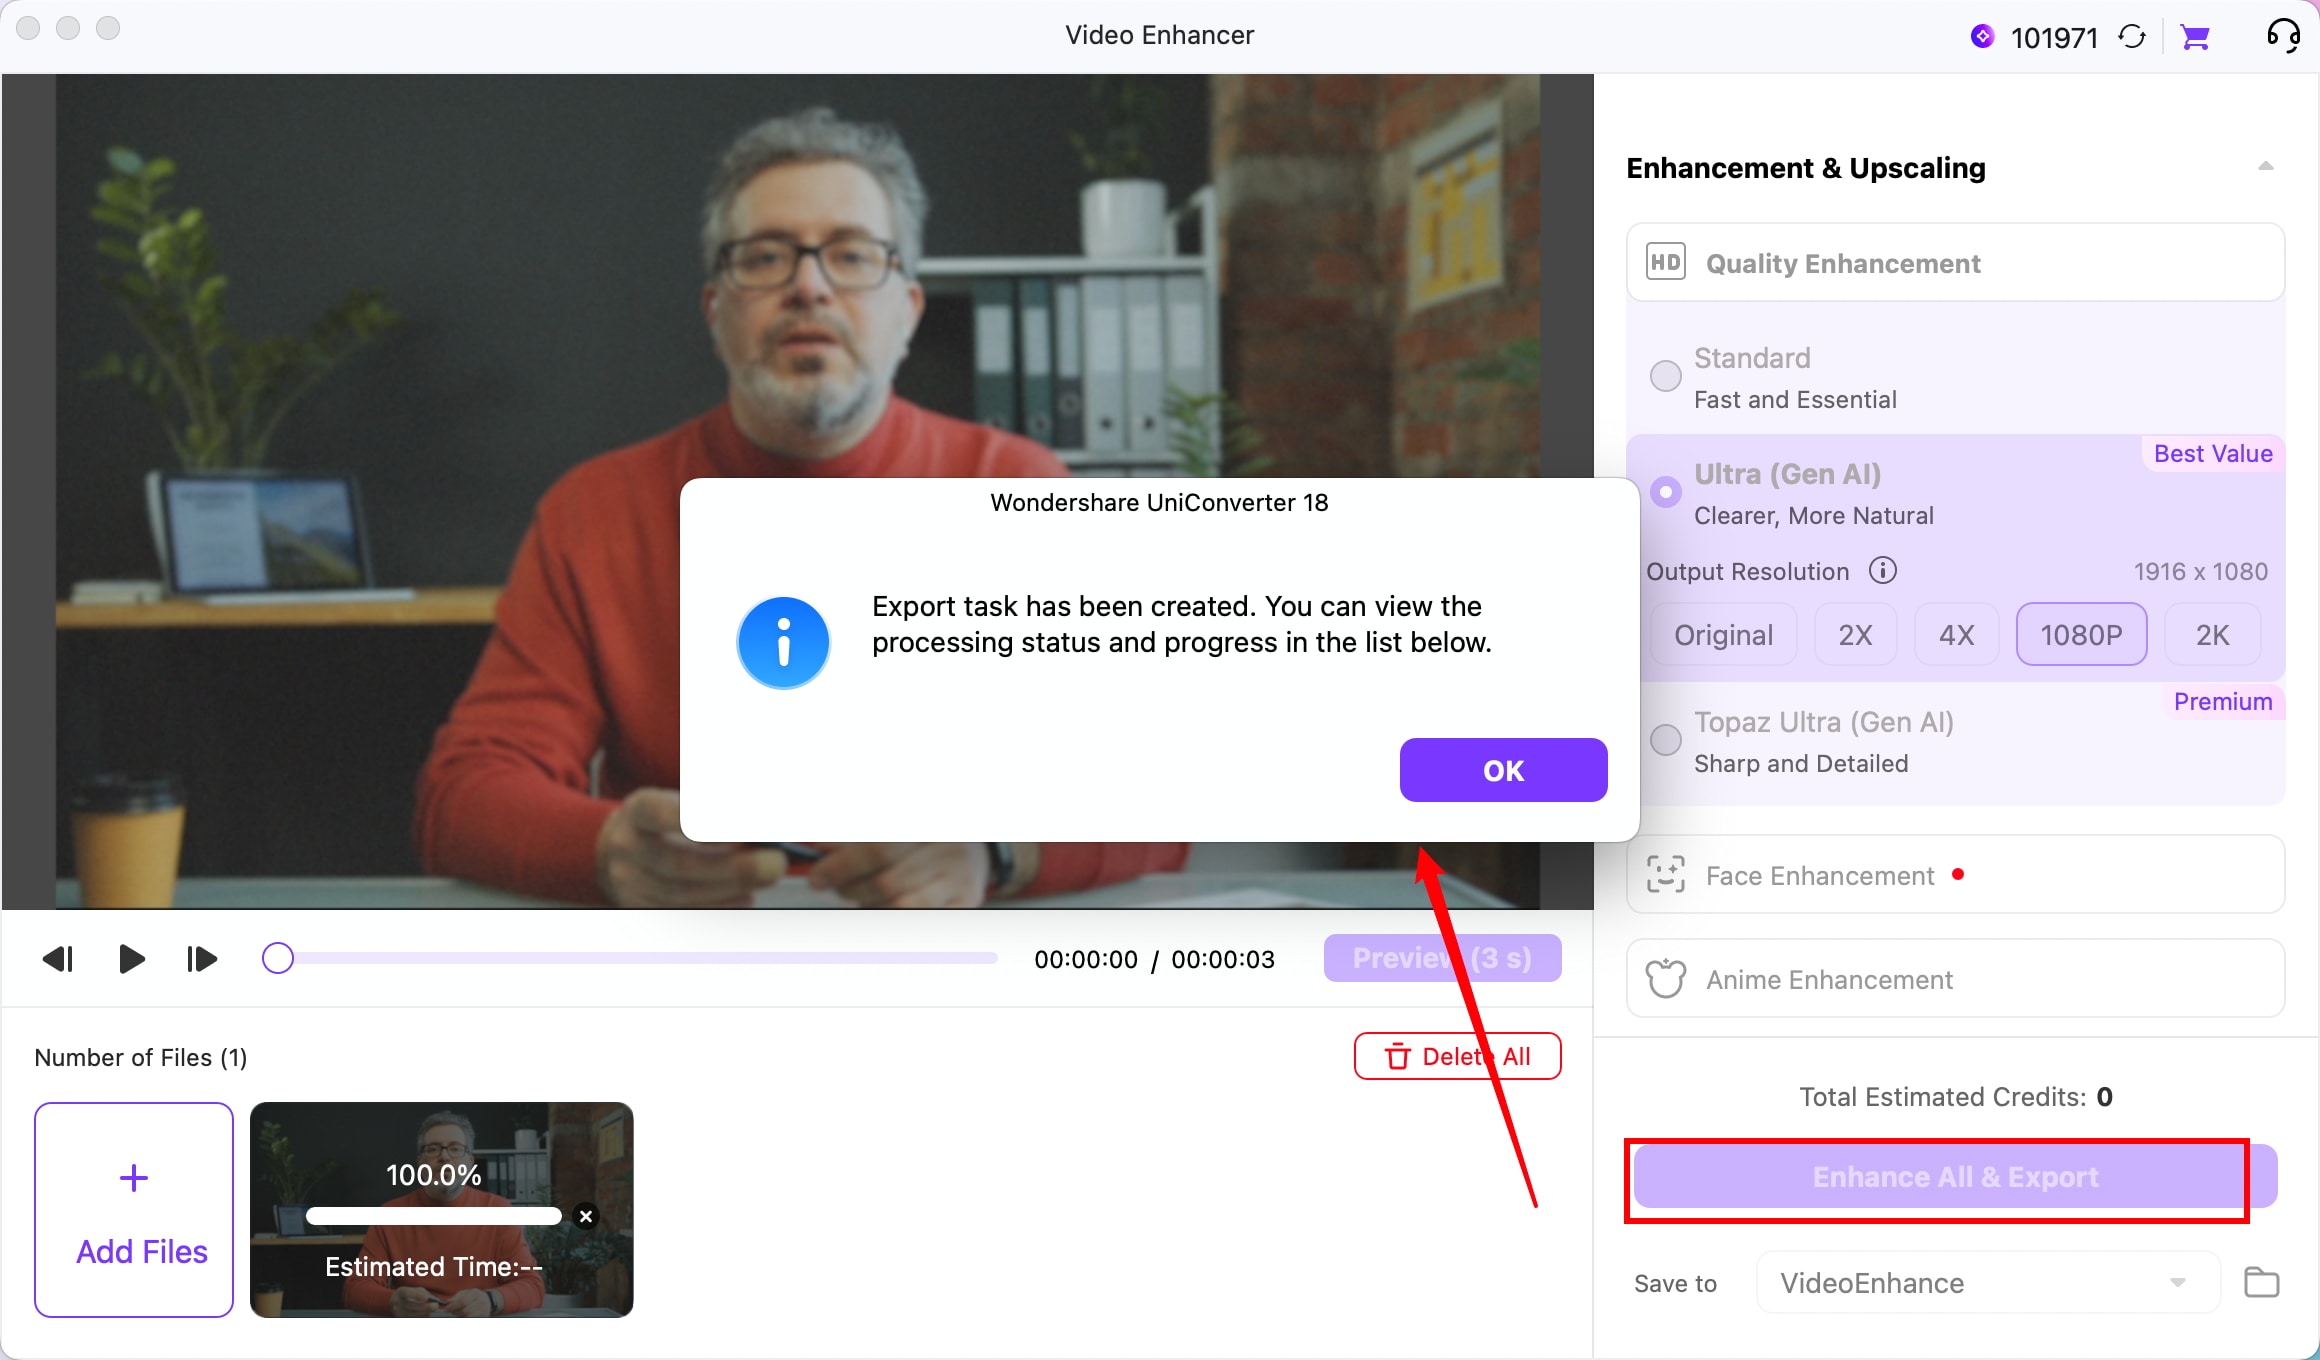Open the save location folder icon
Image resolution: width=2320 pixels, height=1360 pixels.
2261,1282
